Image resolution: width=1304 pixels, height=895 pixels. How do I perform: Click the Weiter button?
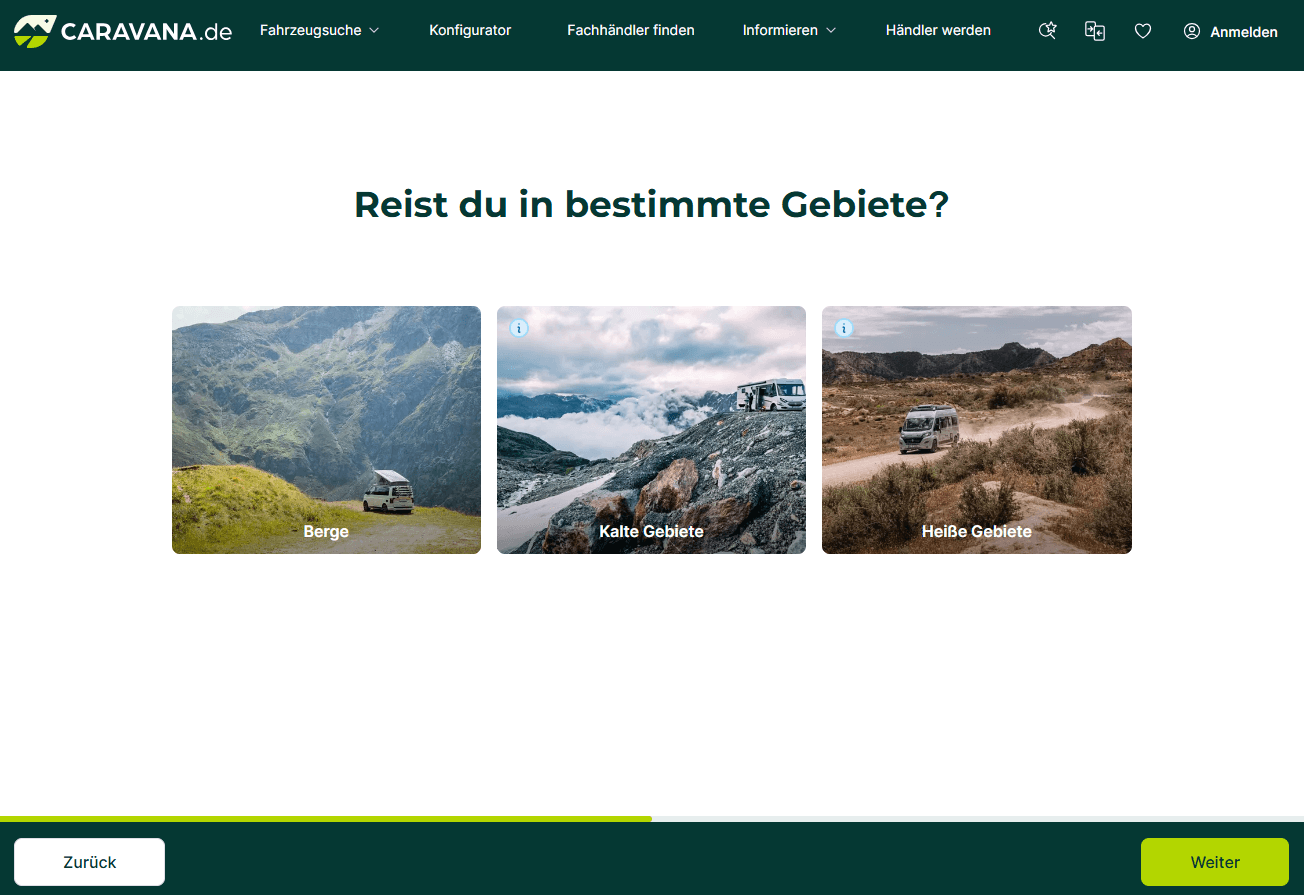[x=1215, y=862]
